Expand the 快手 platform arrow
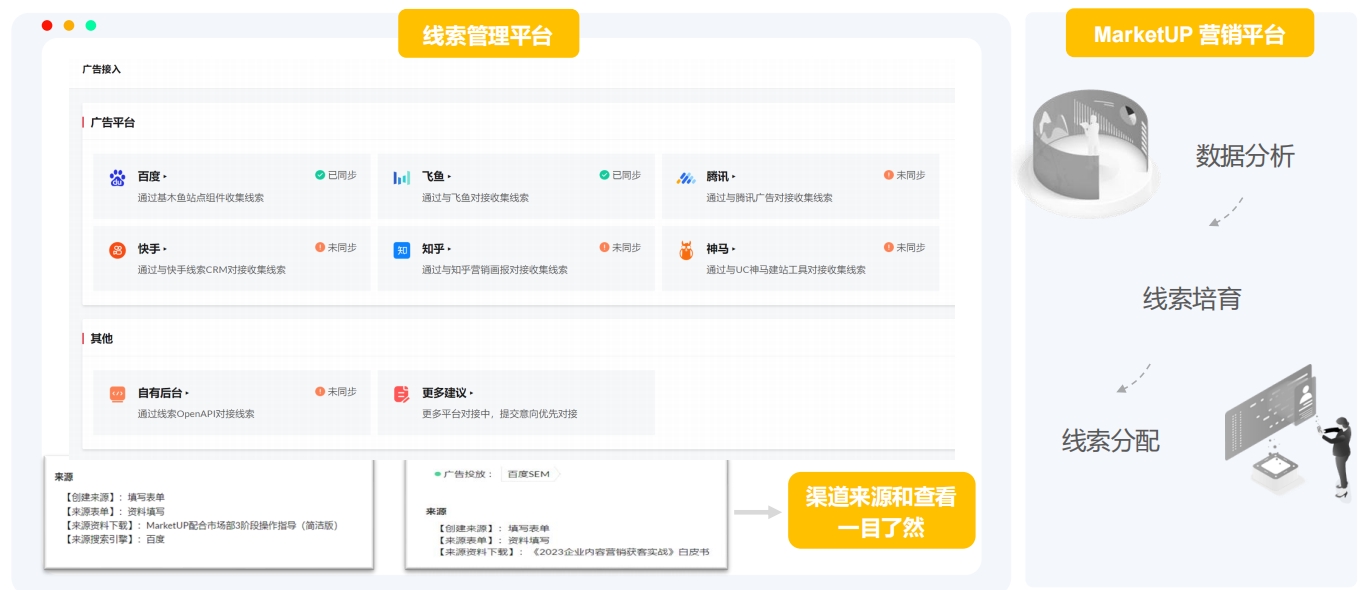 click(165, 249)
